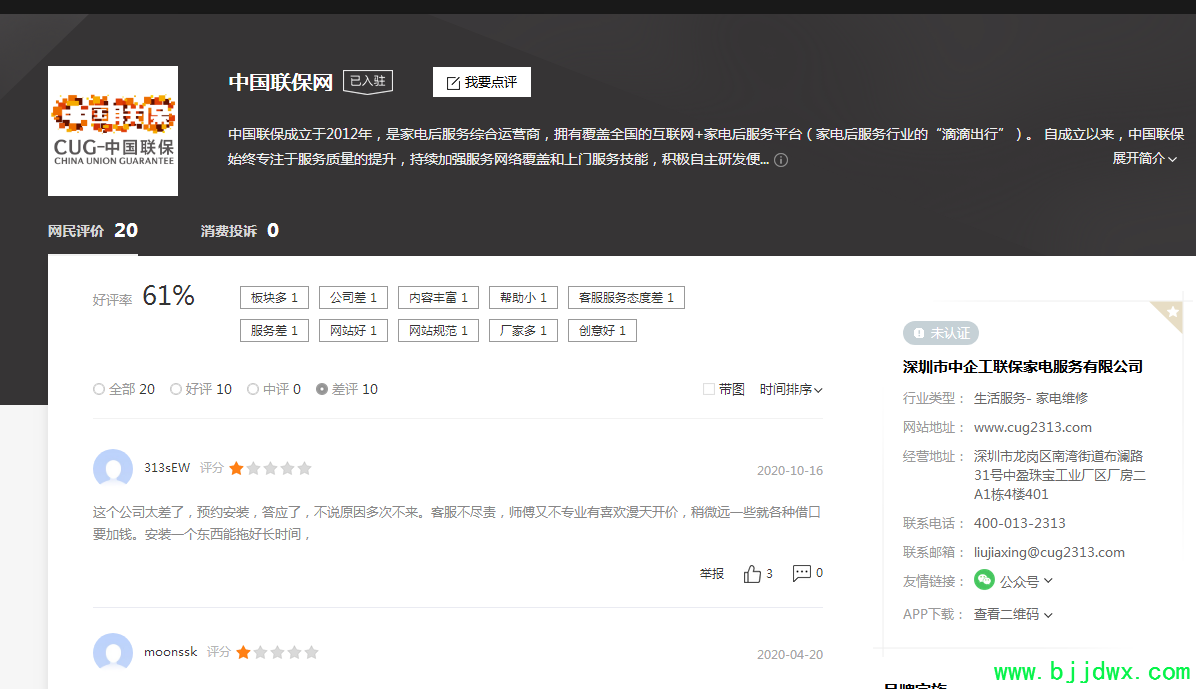Click the 我要点评 review button

tap(481, 82)
